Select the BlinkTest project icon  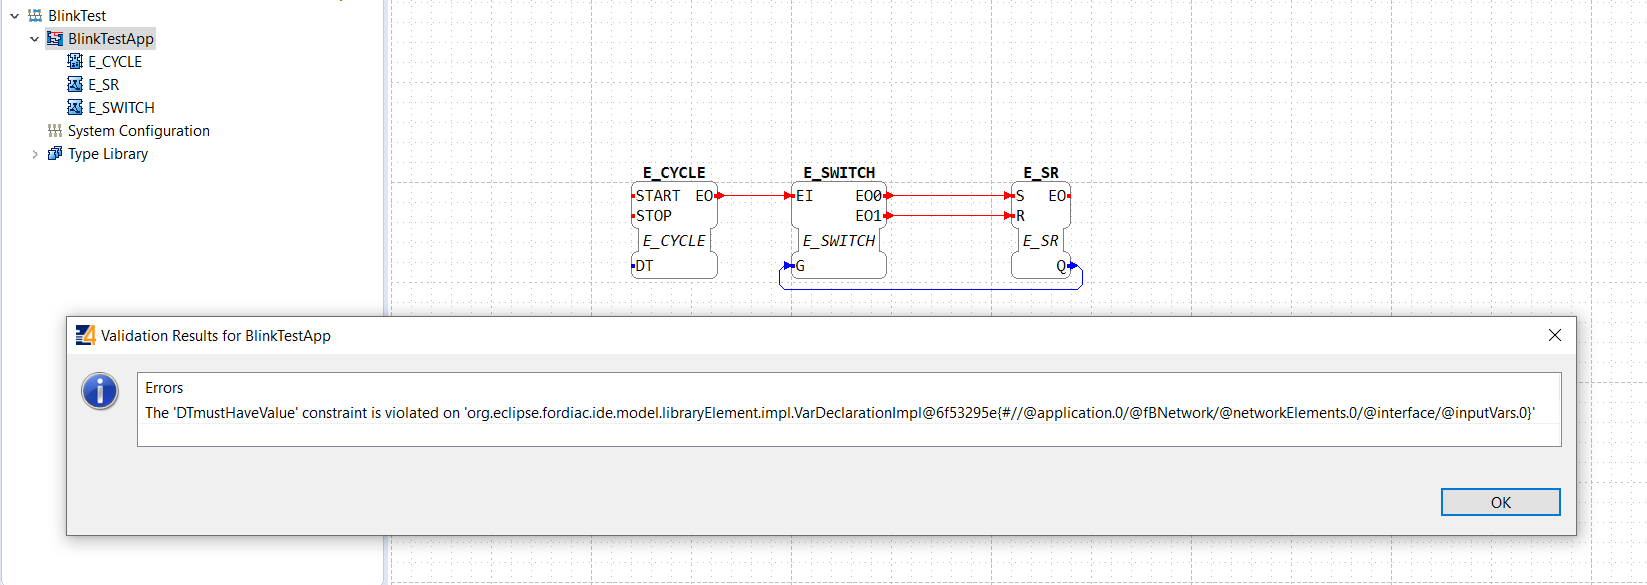point(35,16)
